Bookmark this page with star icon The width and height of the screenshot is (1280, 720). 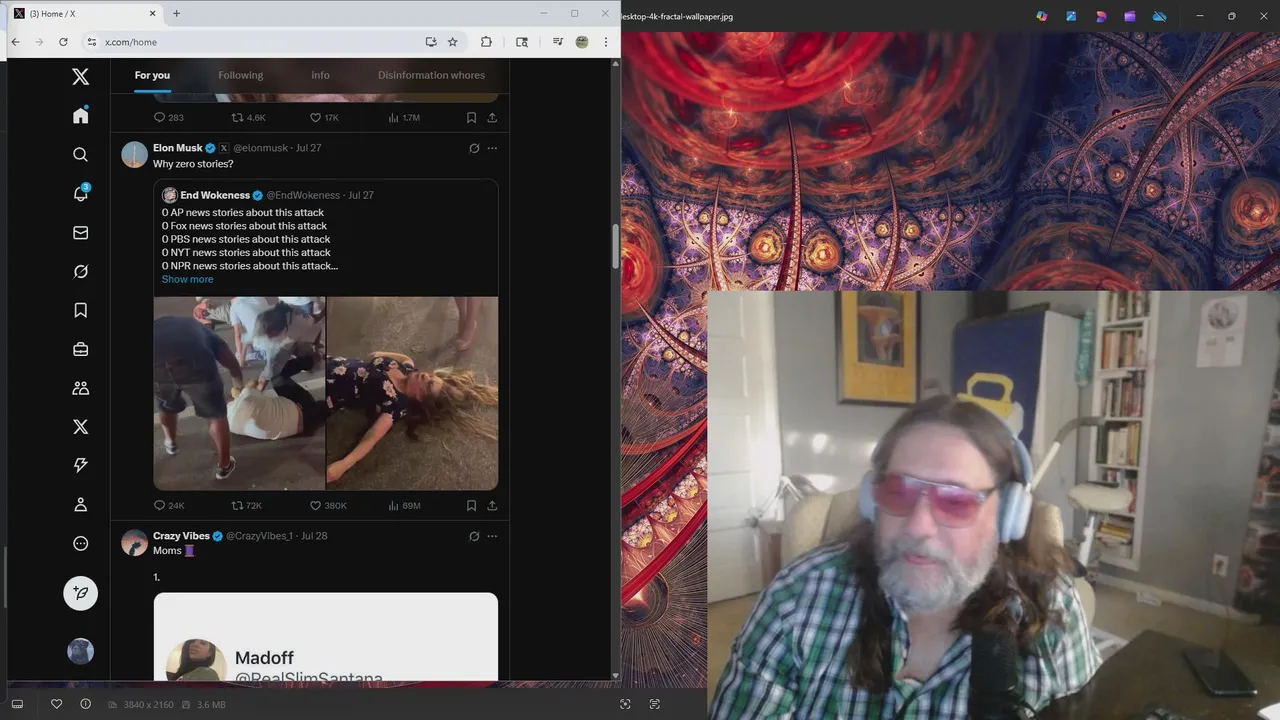coord(453,42)
